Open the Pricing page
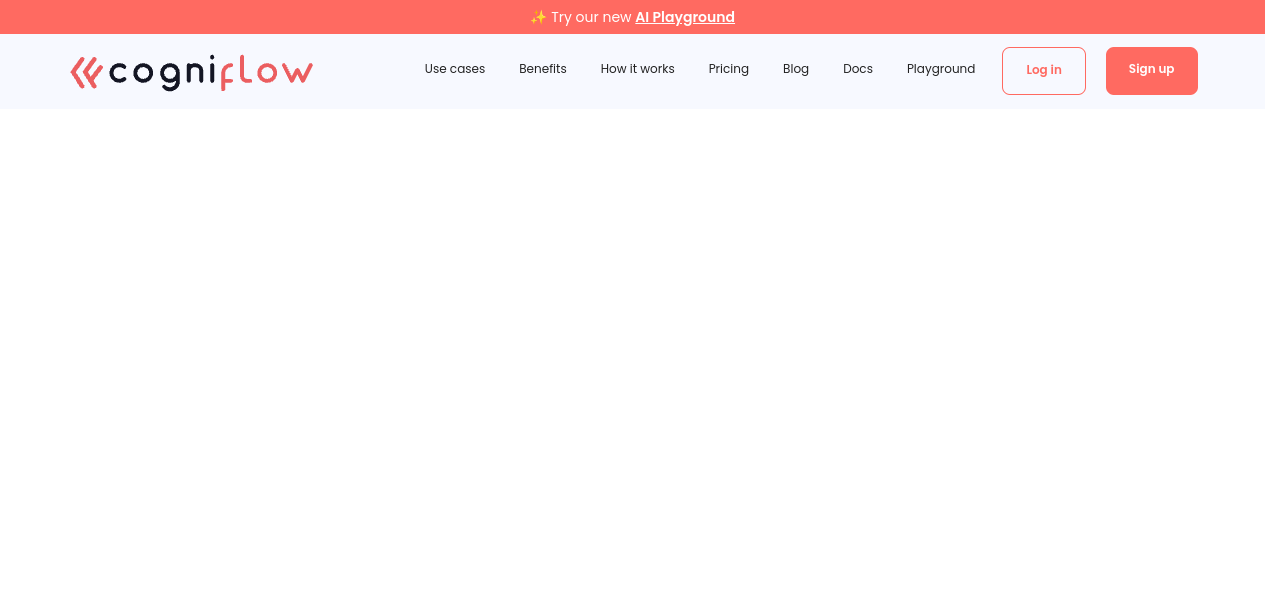This screenshot has width=1280, height=600. [728, 69]
